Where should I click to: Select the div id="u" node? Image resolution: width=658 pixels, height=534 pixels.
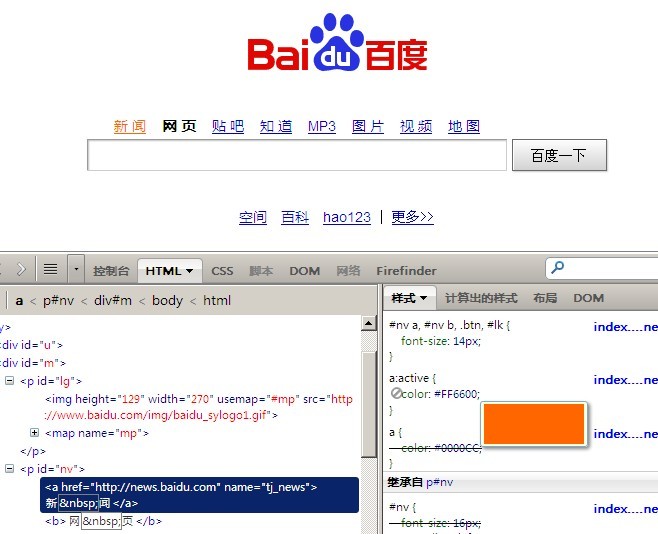(x=31, y=345)
